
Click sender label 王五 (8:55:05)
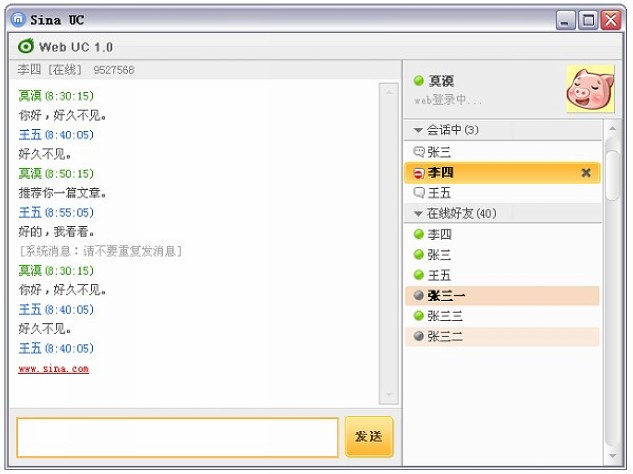(56, 212)
